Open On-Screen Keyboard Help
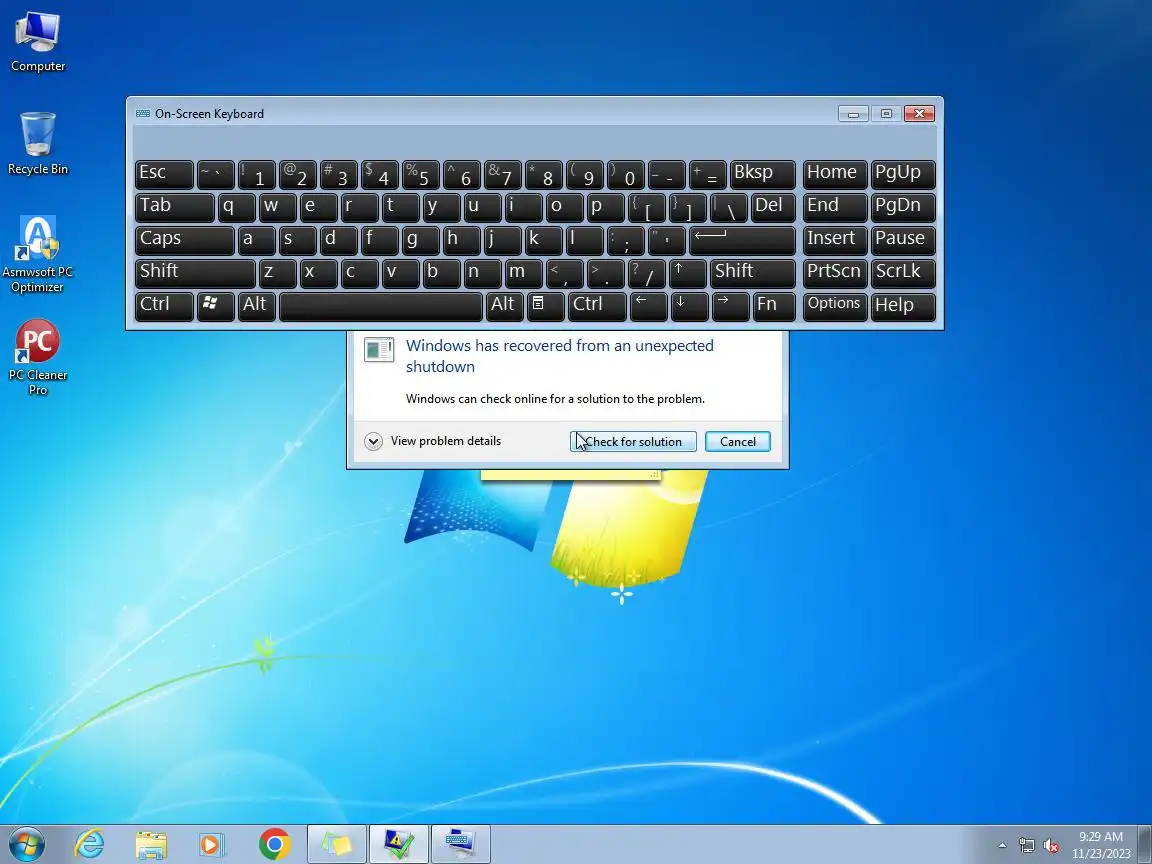 pyautogui.click(x=903, y=306)
